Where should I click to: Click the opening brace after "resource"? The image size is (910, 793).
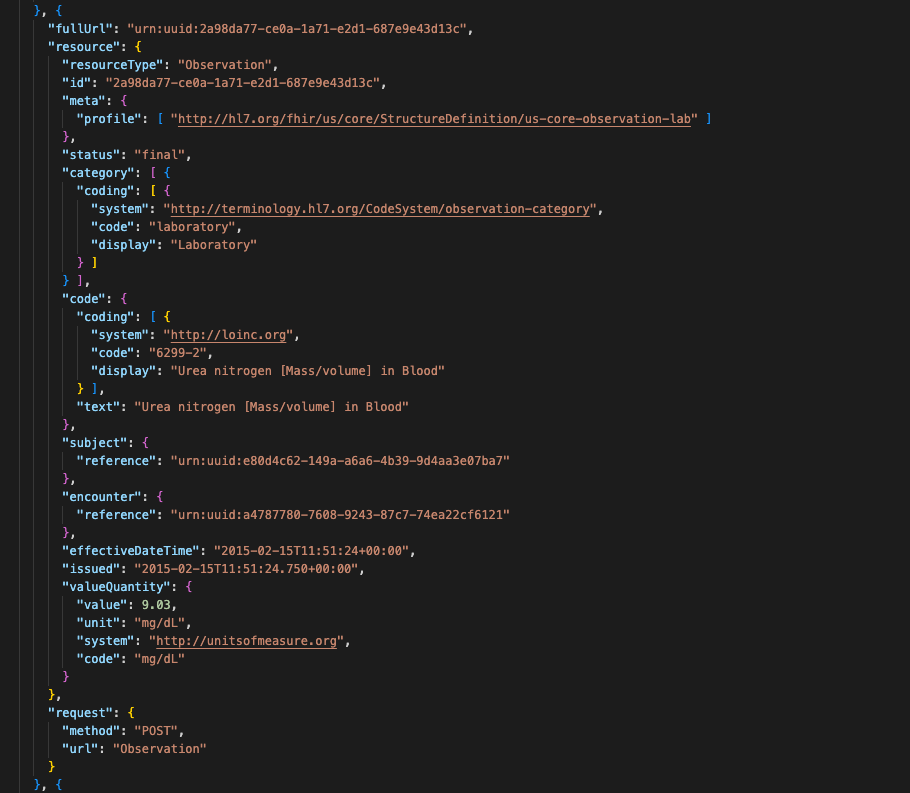[138, 47]
